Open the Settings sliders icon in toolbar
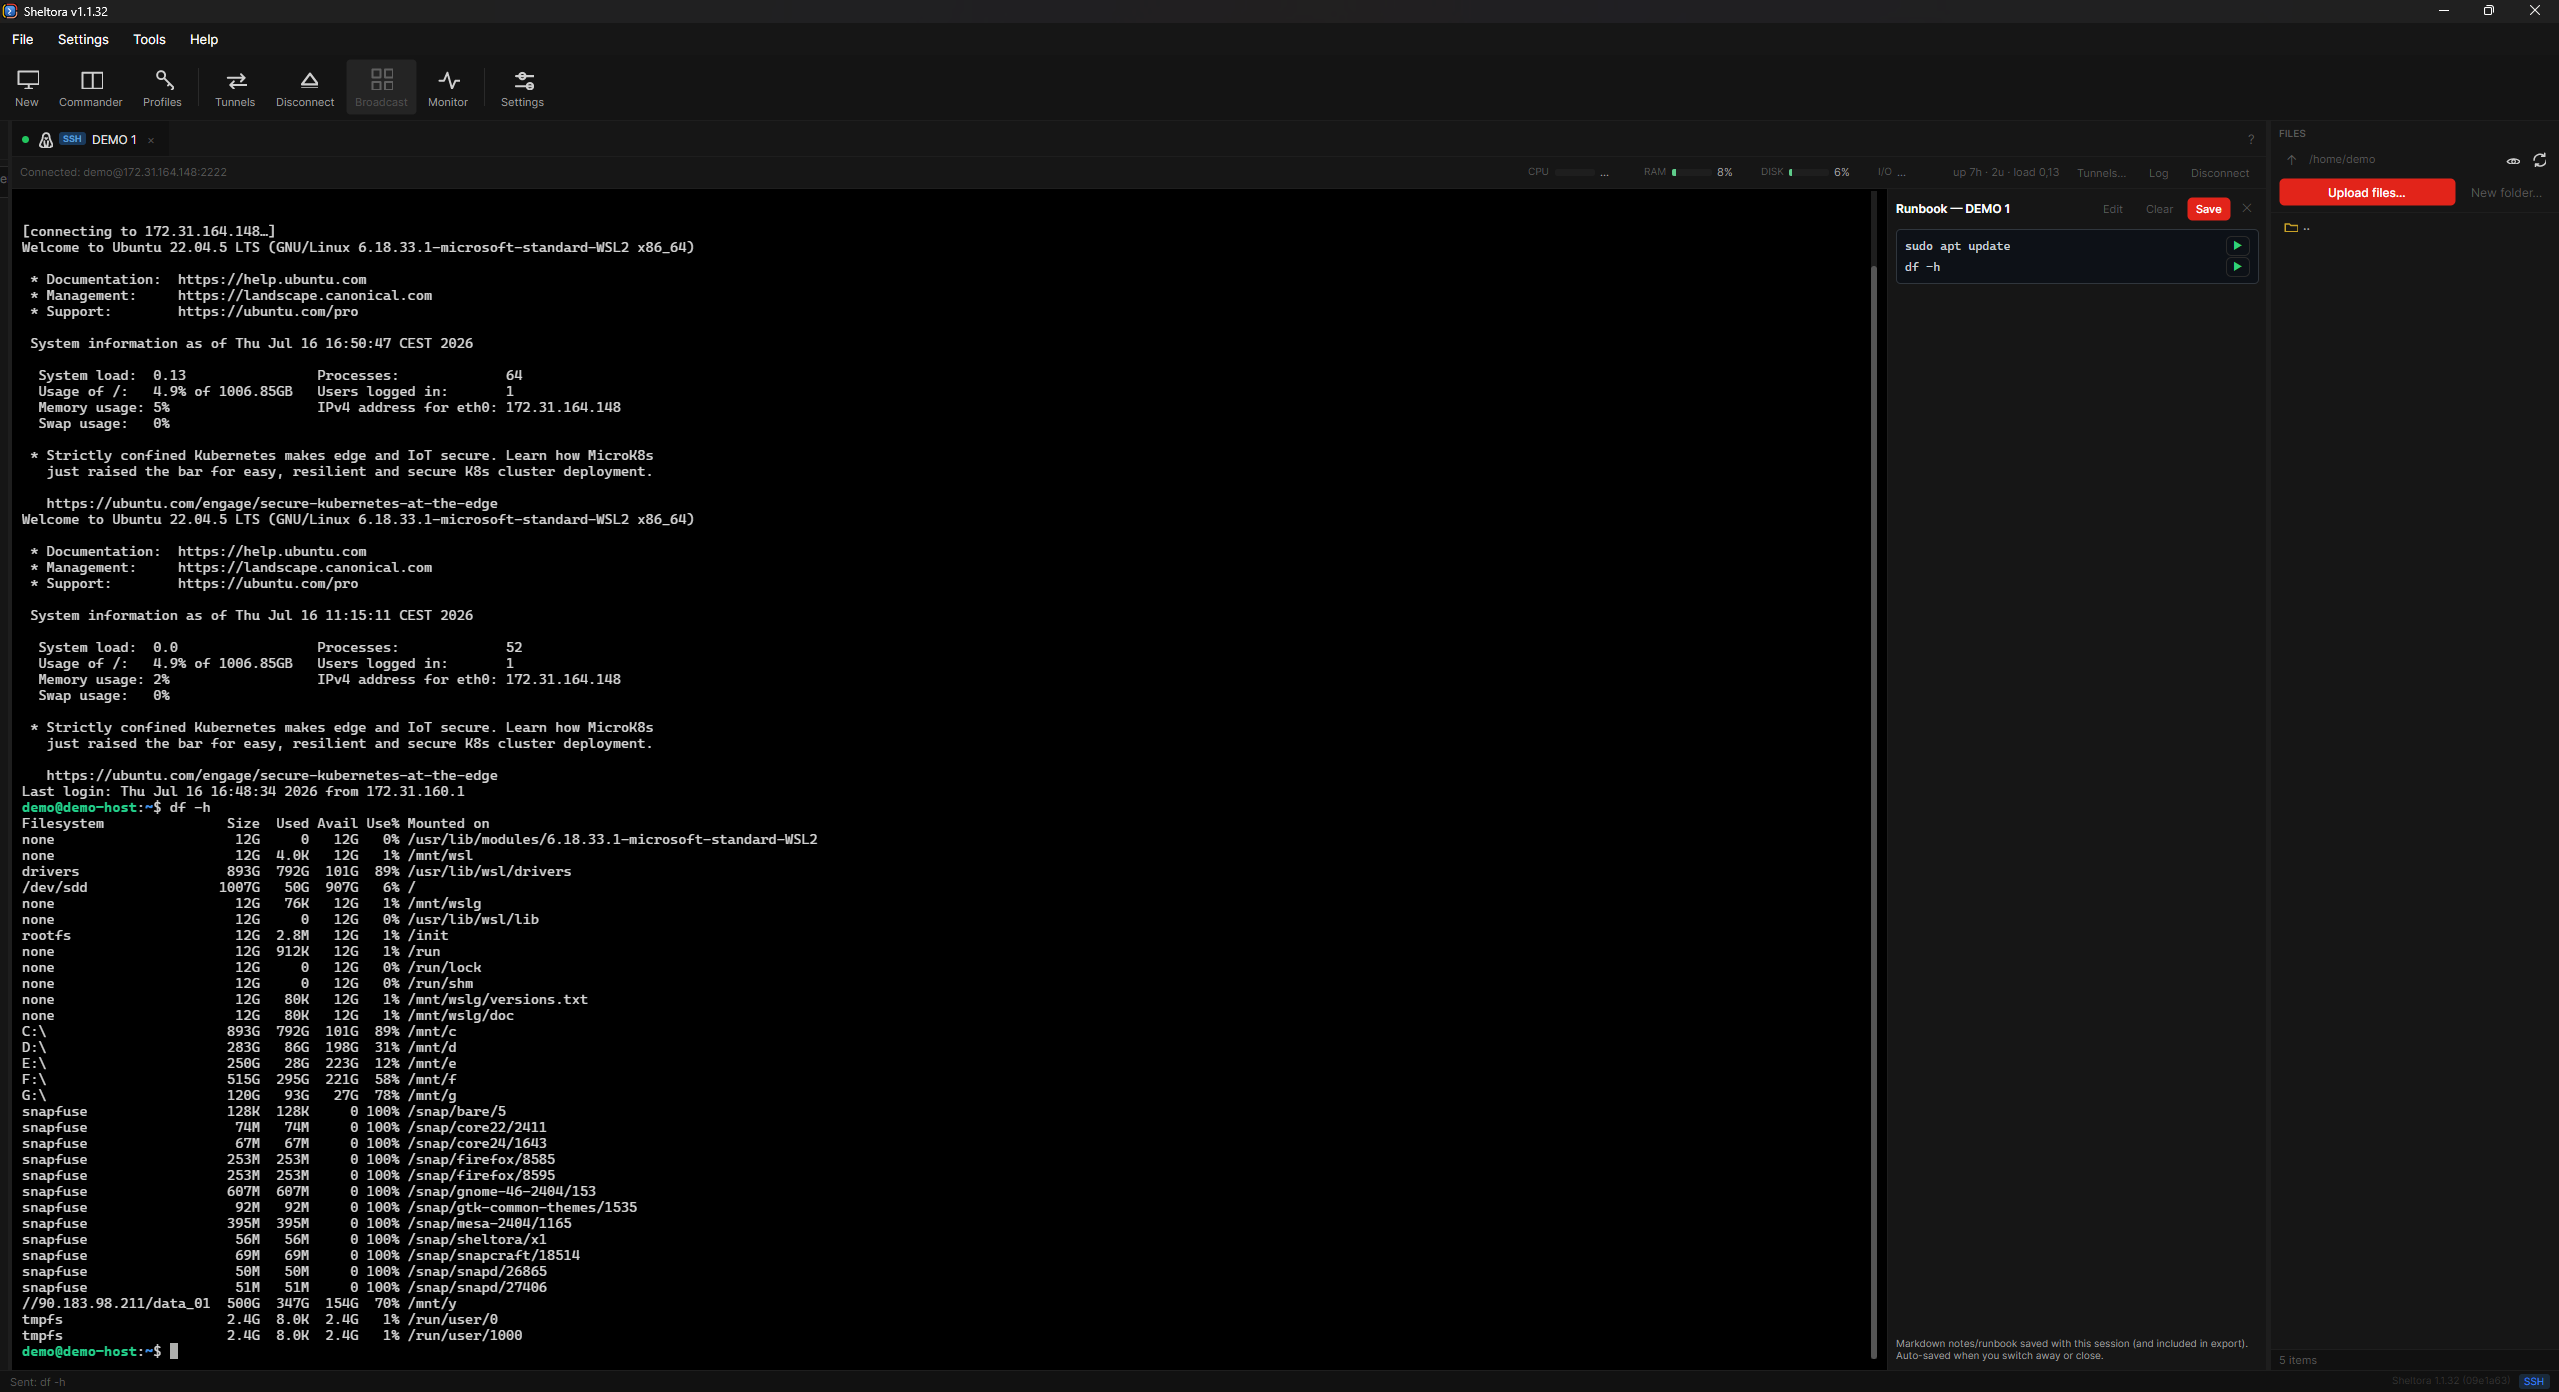Screen dimensions: 2559x1392 pyautogui.click(x=522, y=87)
